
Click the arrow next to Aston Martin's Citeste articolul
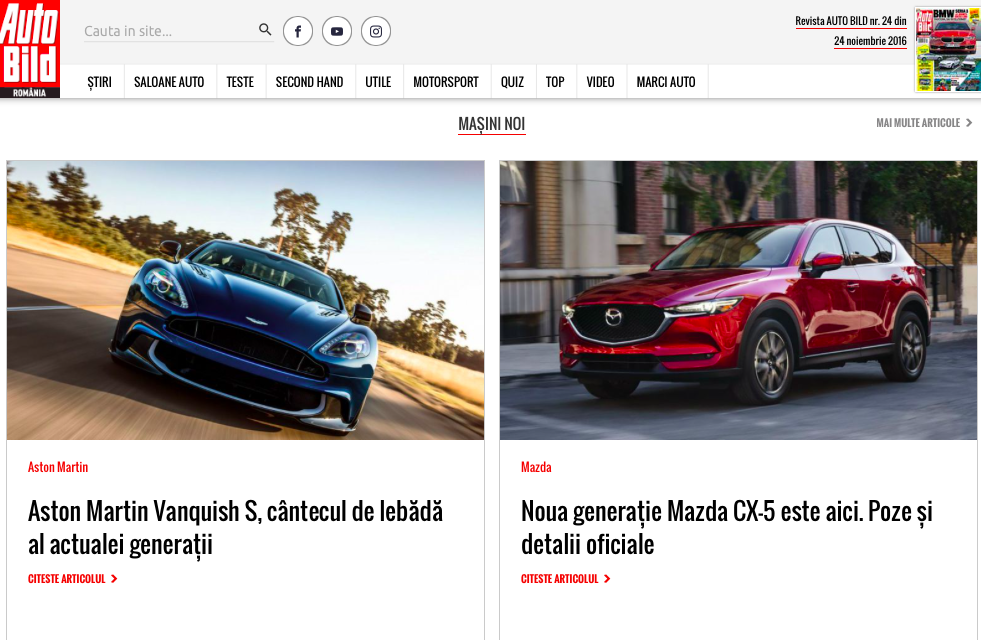(114, 579)
